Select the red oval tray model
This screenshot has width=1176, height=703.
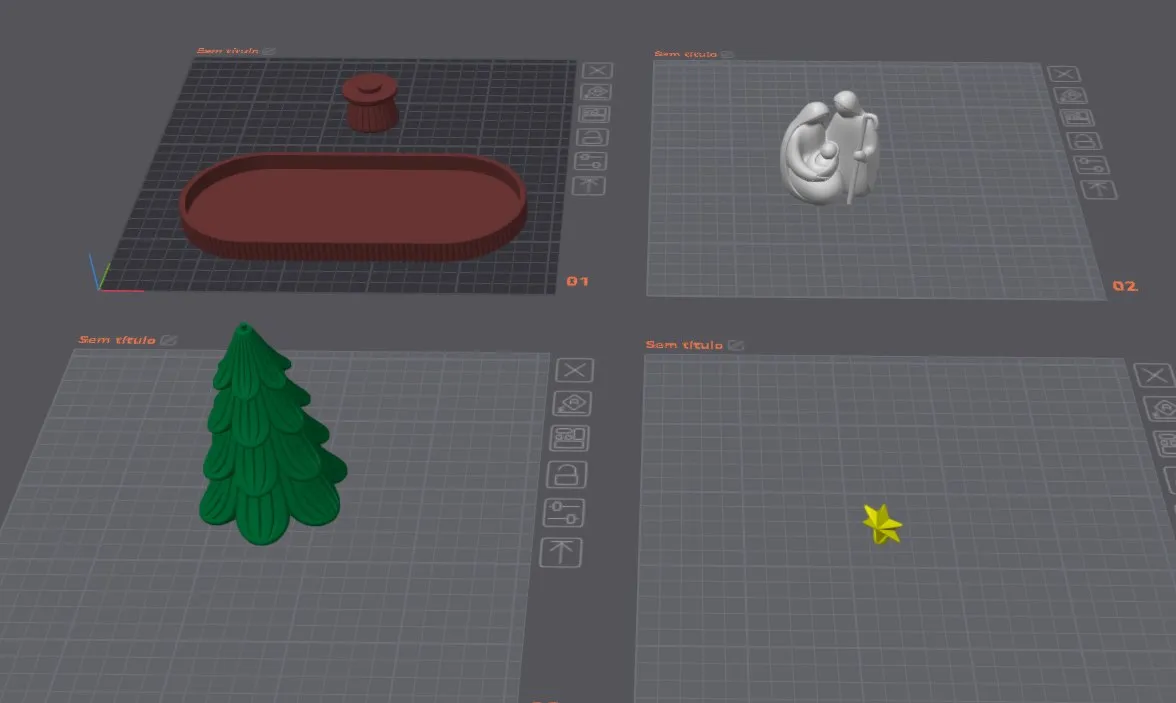(x=352, y=206)
